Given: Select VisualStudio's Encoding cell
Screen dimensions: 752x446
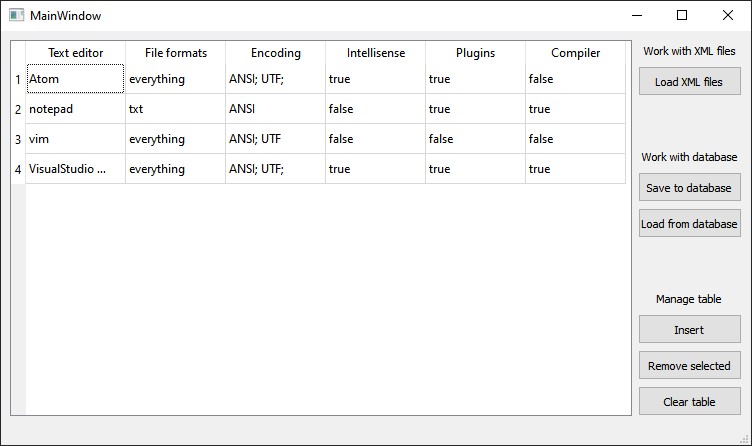Looking at the screenshot, I should tap(275, 169).
